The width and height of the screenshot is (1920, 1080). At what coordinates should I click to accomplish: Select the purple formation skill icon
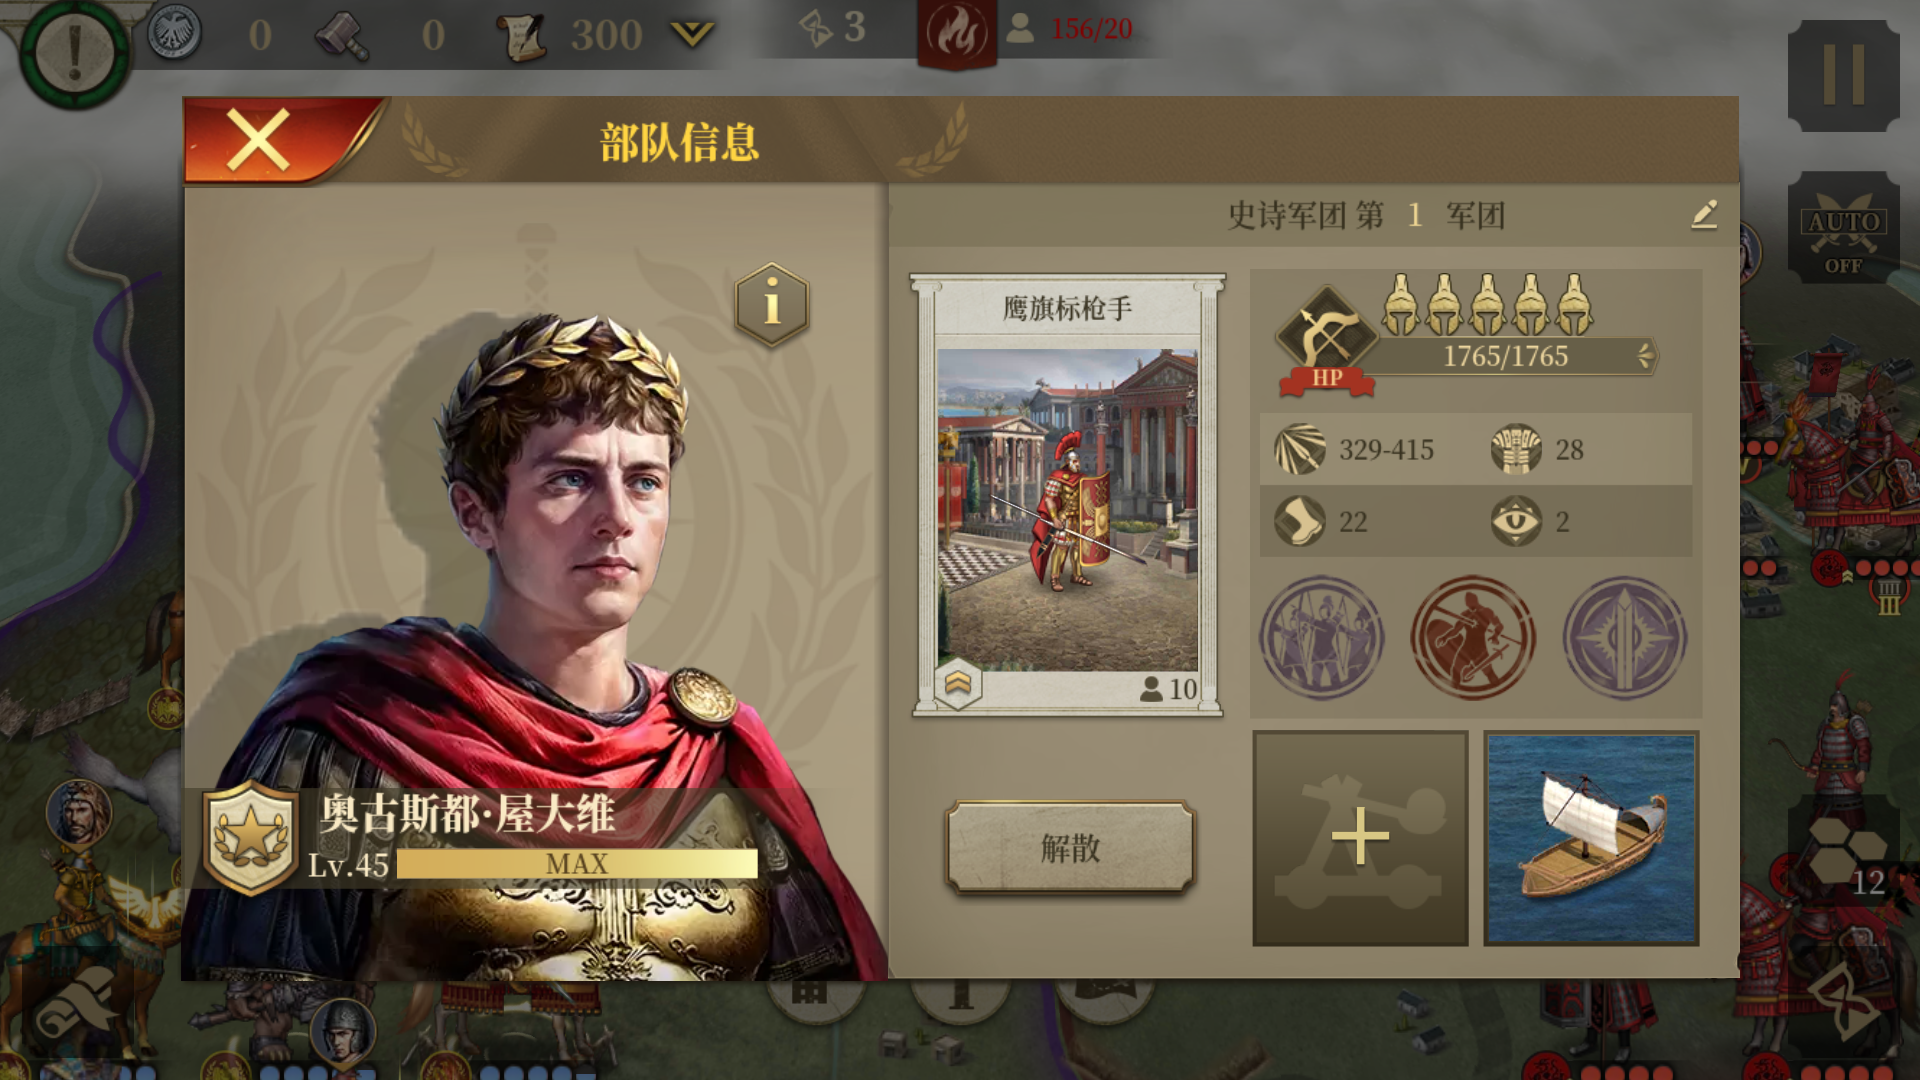1321,637
